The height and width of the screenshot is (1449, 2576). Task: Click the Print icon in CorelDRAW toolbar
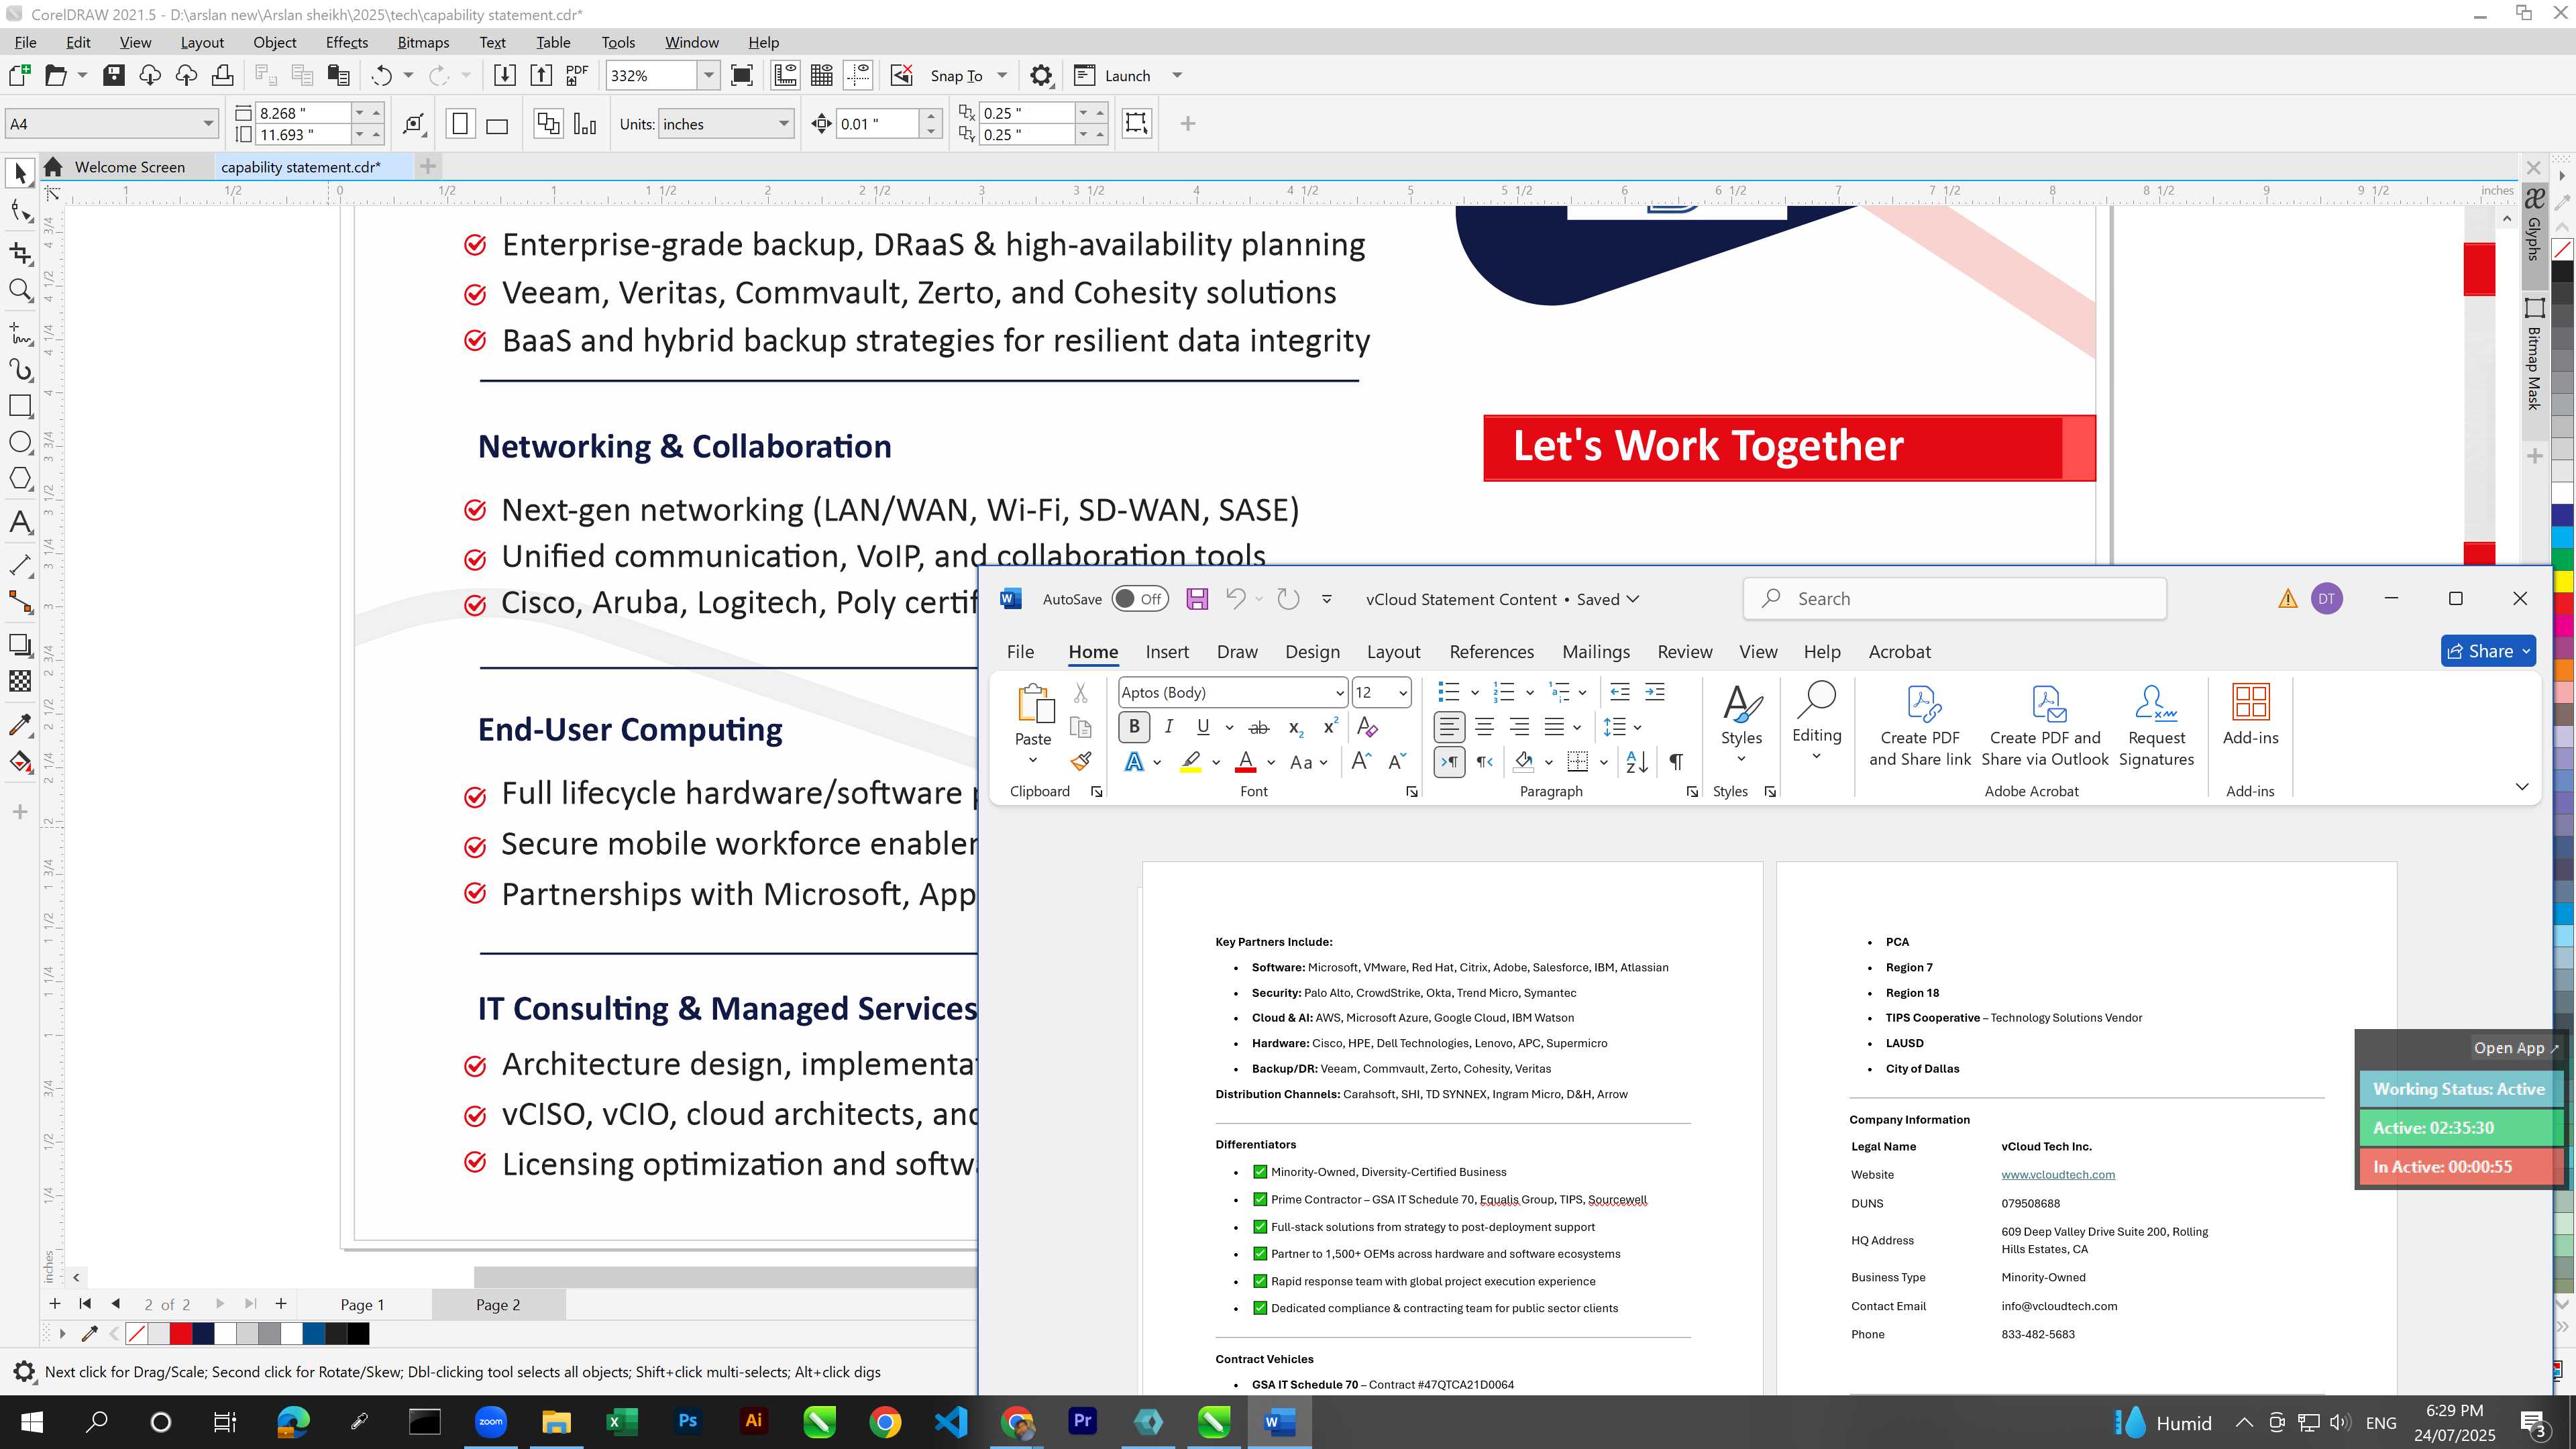point(222,76)
